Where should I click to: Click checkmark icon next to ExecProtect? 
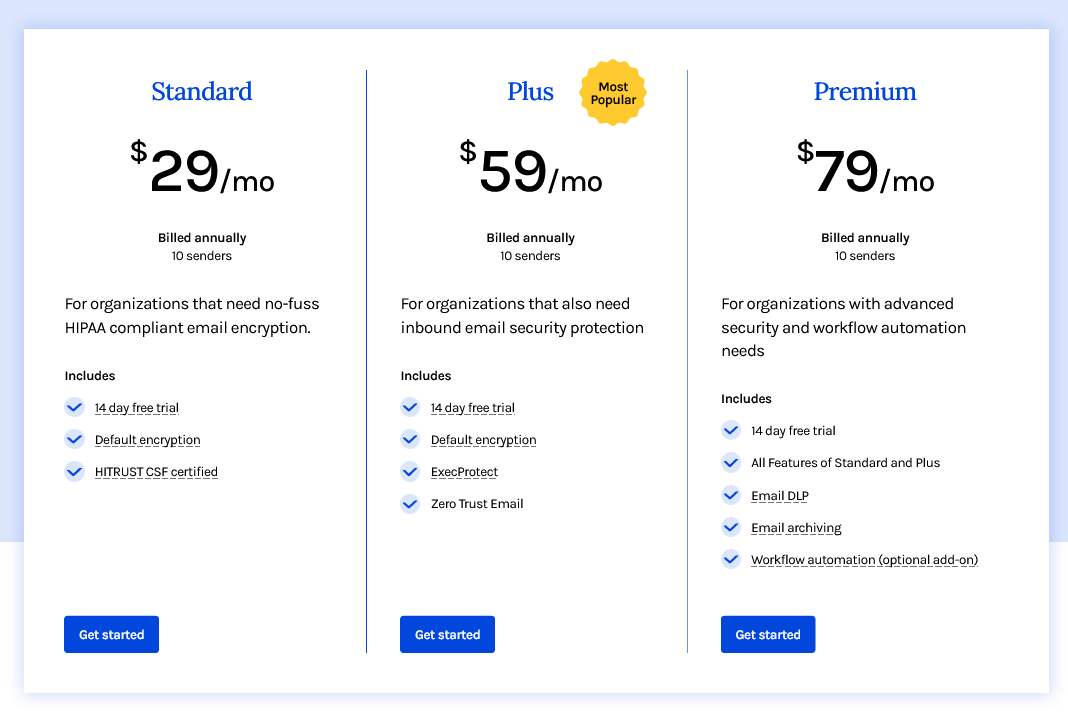(x=410, y=471)
